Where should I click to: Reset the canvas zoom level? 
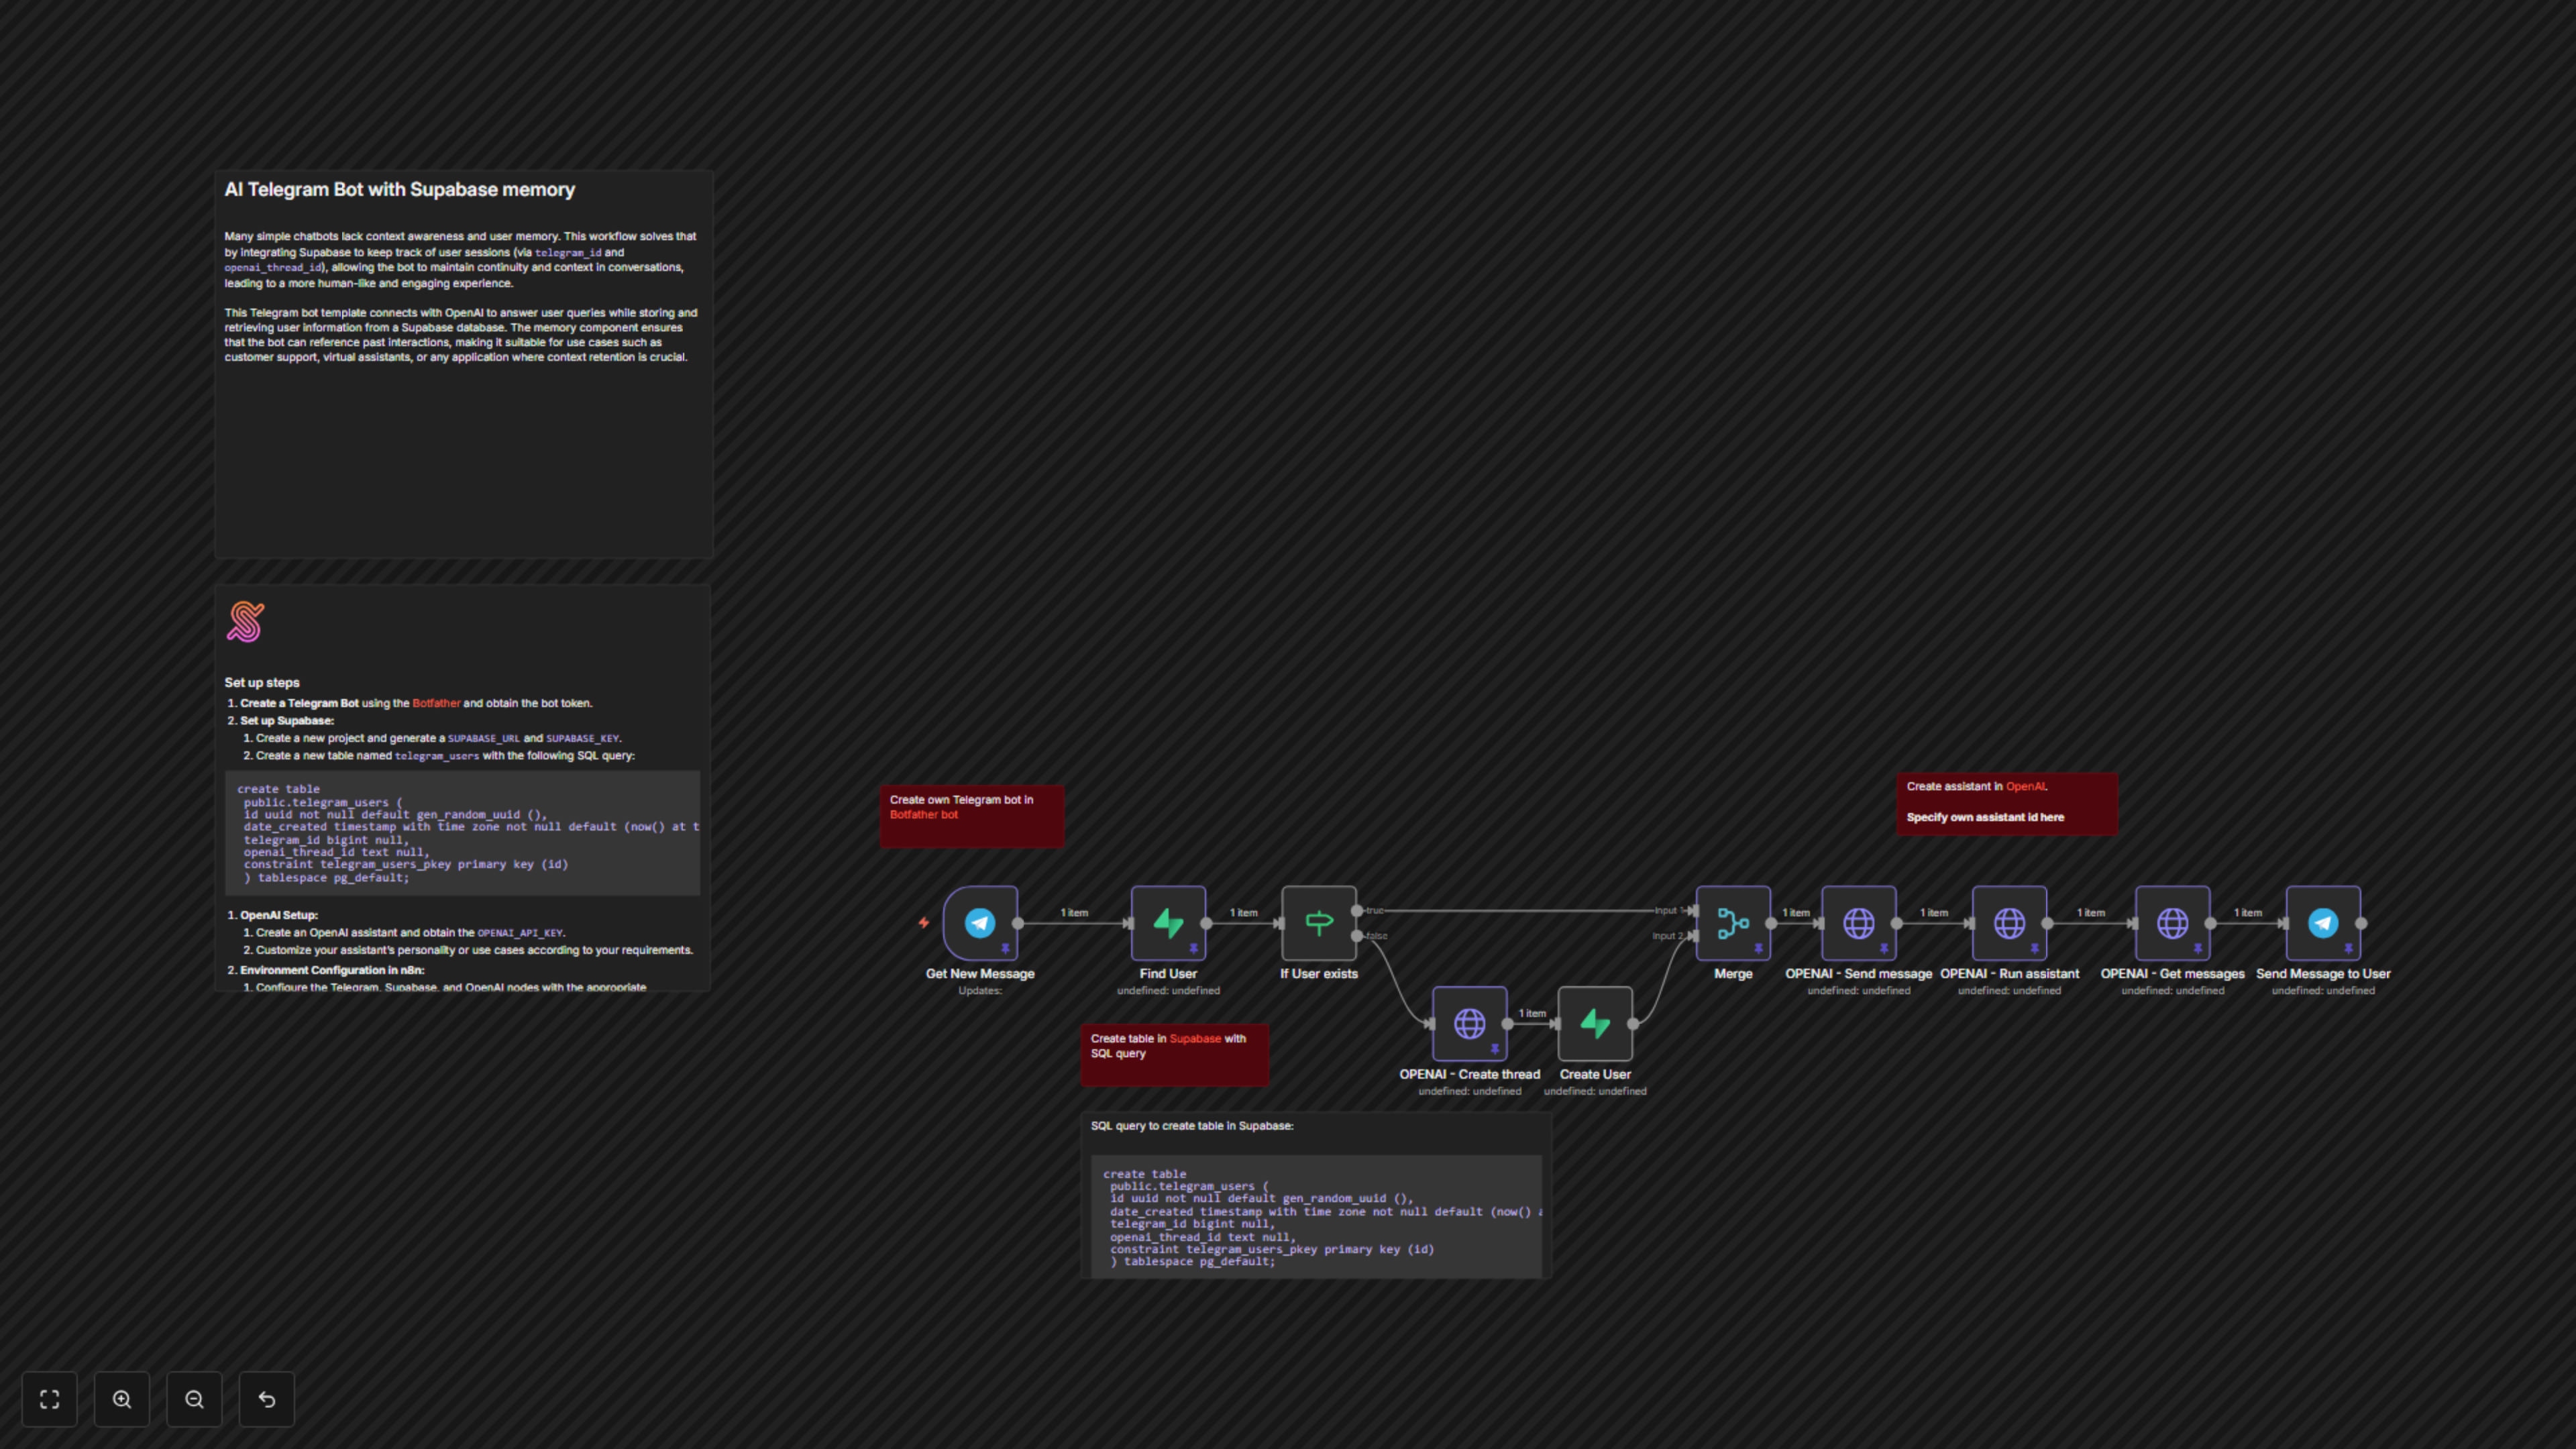tap(267, 1399)
